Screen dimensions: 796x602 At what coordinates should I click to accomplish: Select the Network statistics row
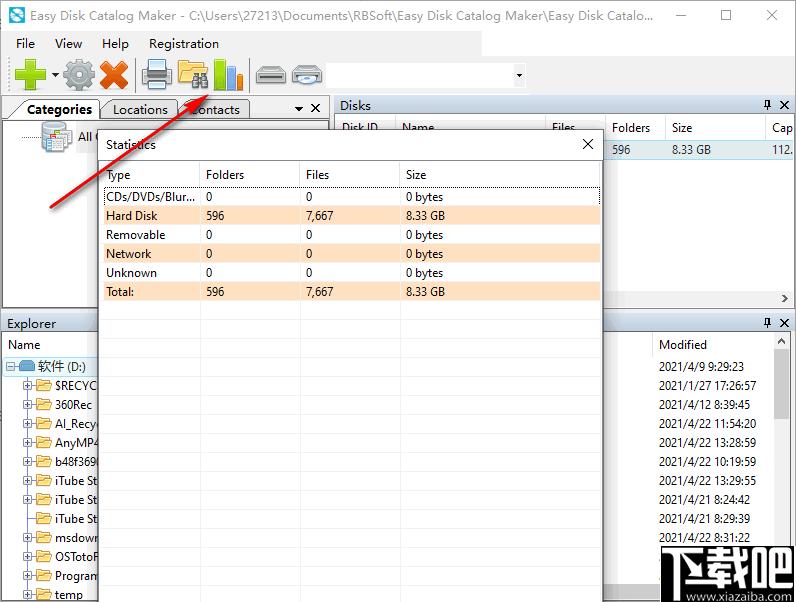pyautogui.click(x=351, y=254)
